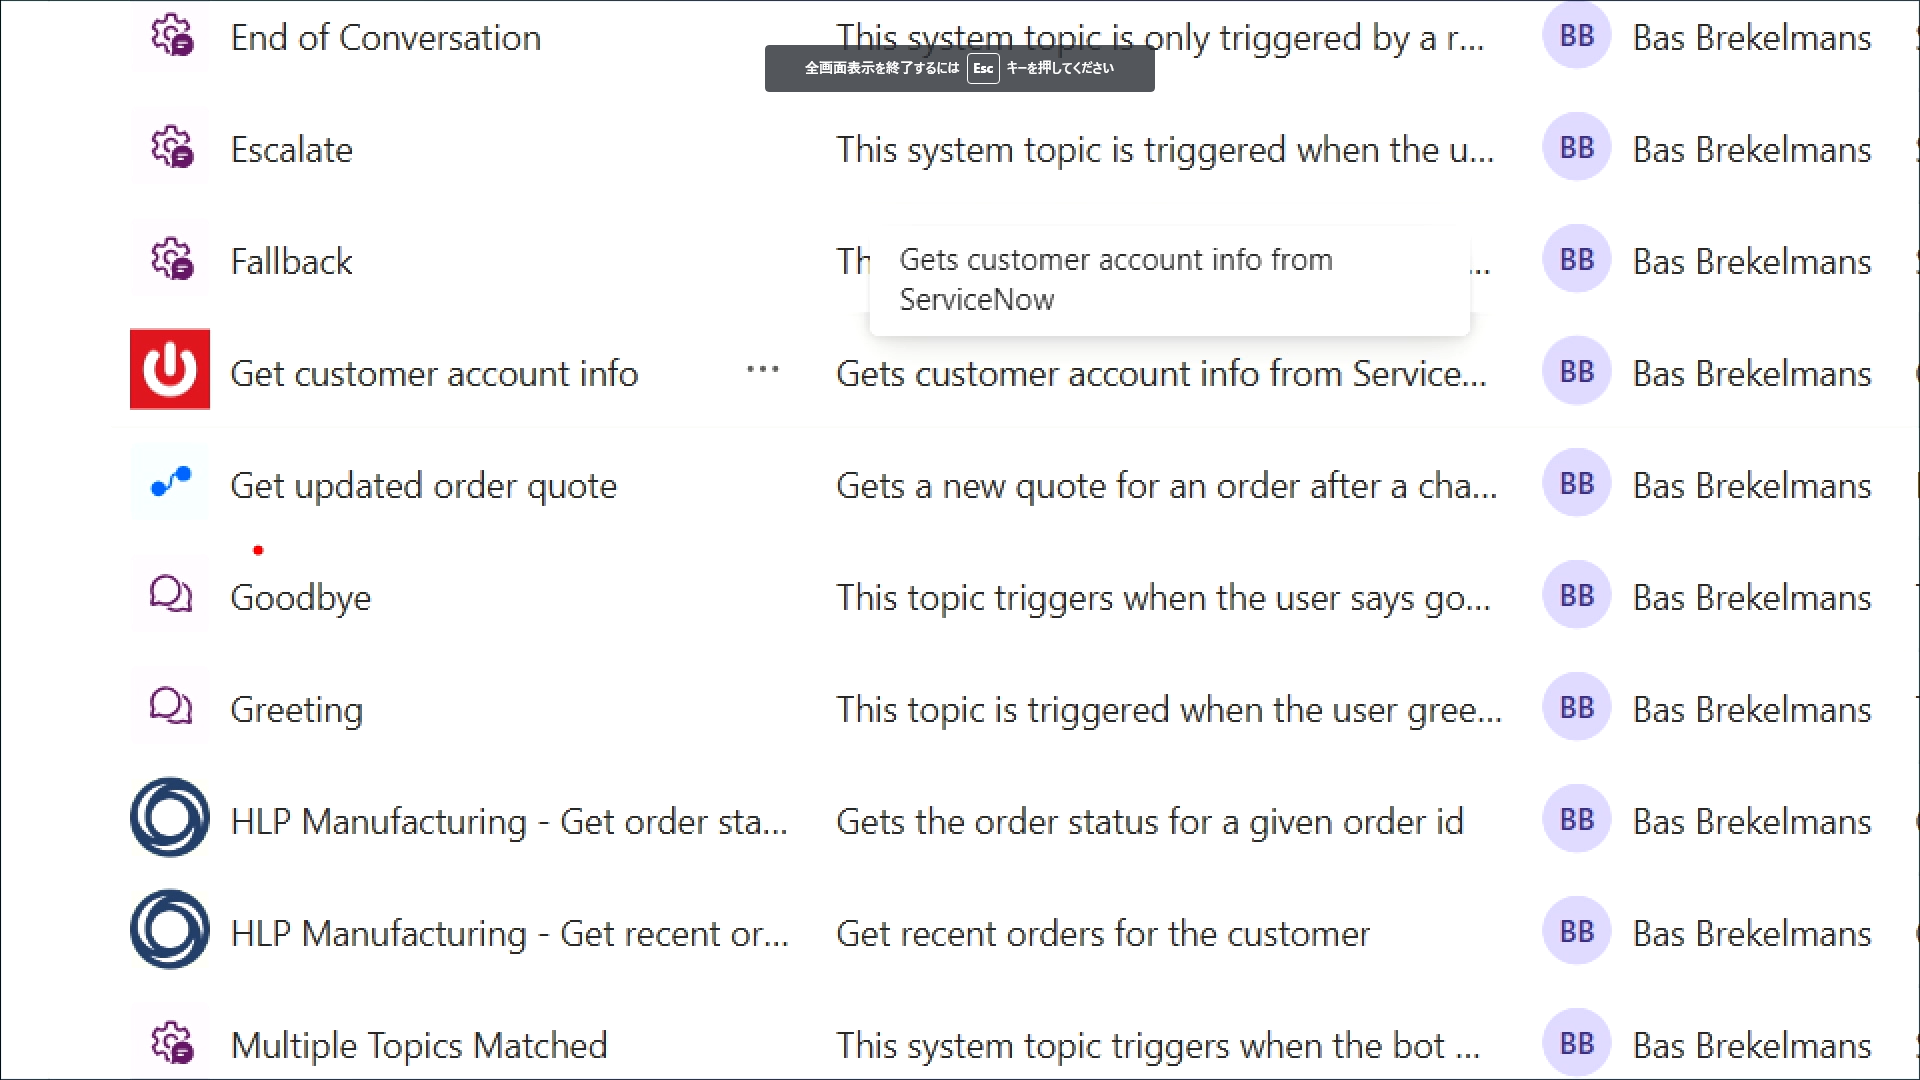Screen dimensions: 1920x1080
Task: Click the HLP Manufacturing Get order status icon
Action: [170, 818]
